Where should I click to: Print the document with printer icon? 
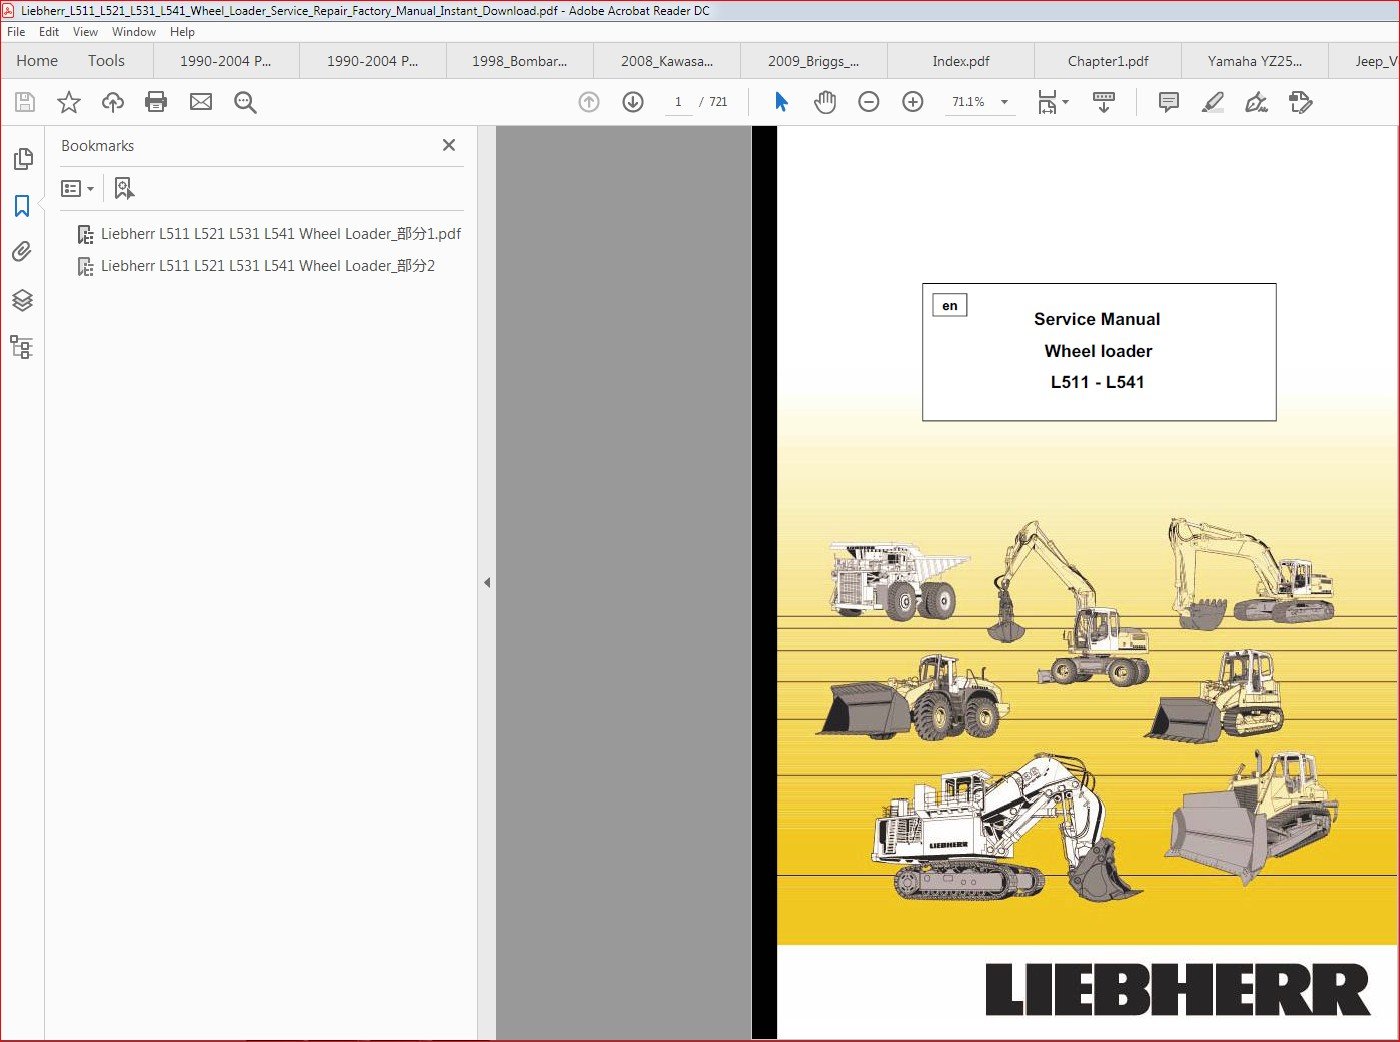click(x=156, y=102)
